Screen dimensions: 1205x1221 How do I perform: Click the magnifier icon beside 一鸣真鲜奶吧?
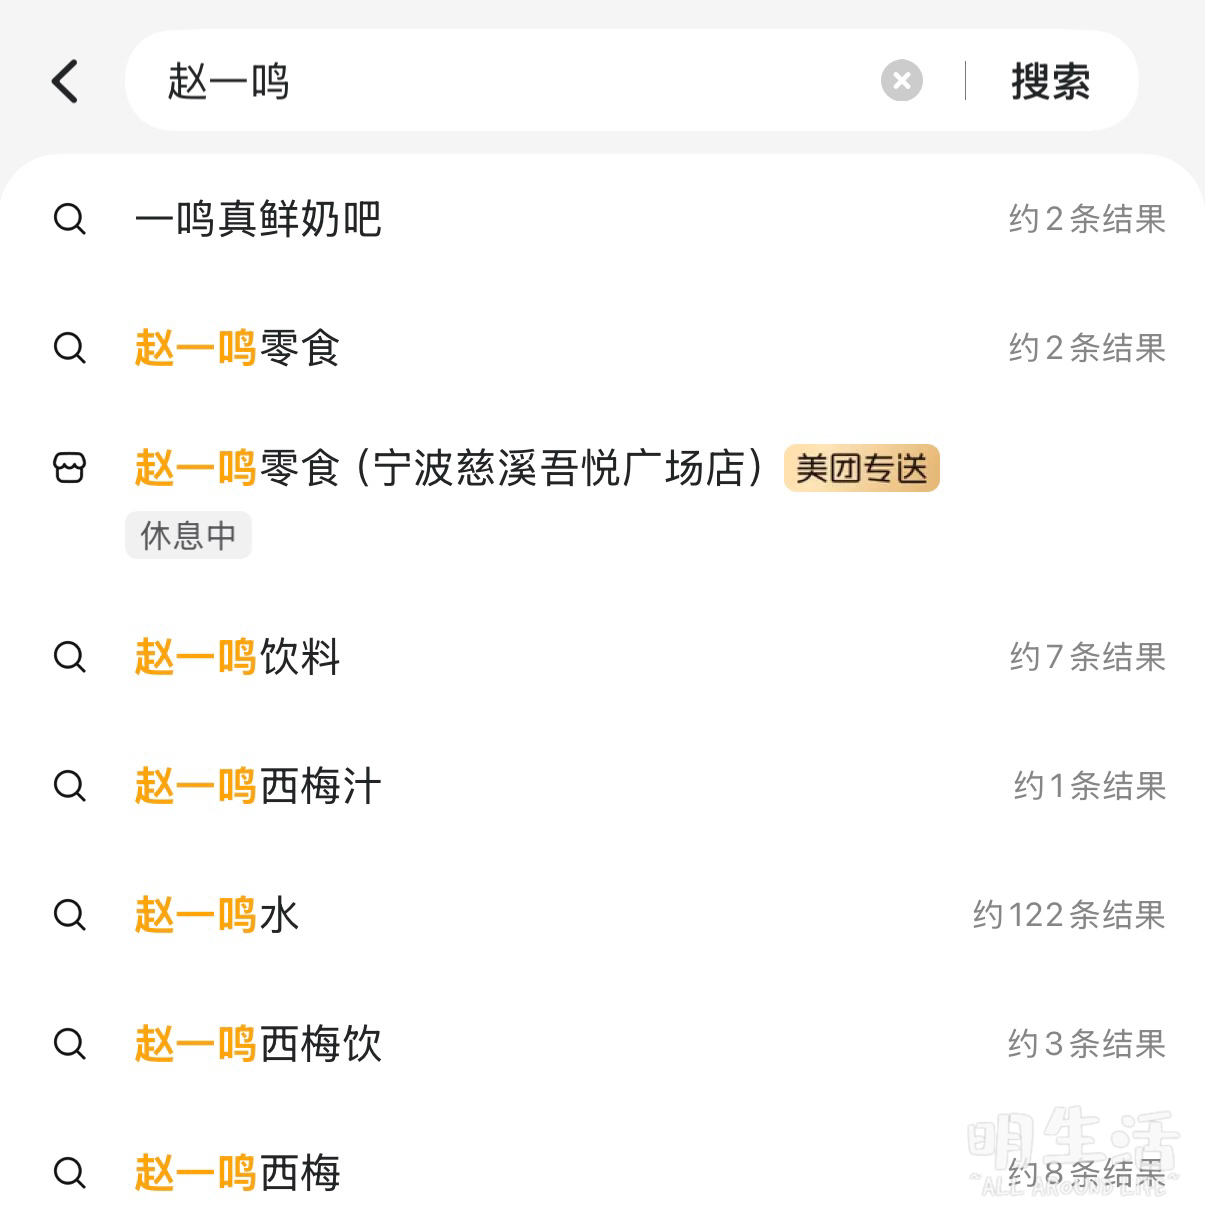tap(69, 219)
